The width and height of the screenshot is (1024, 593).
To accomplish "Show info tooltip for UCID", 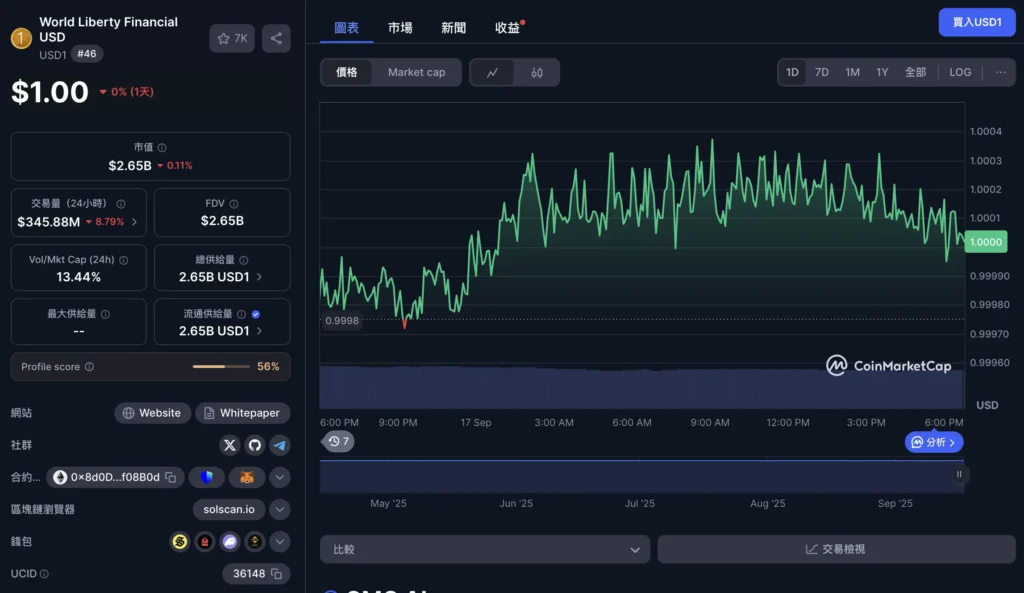I will coord(44,574).
